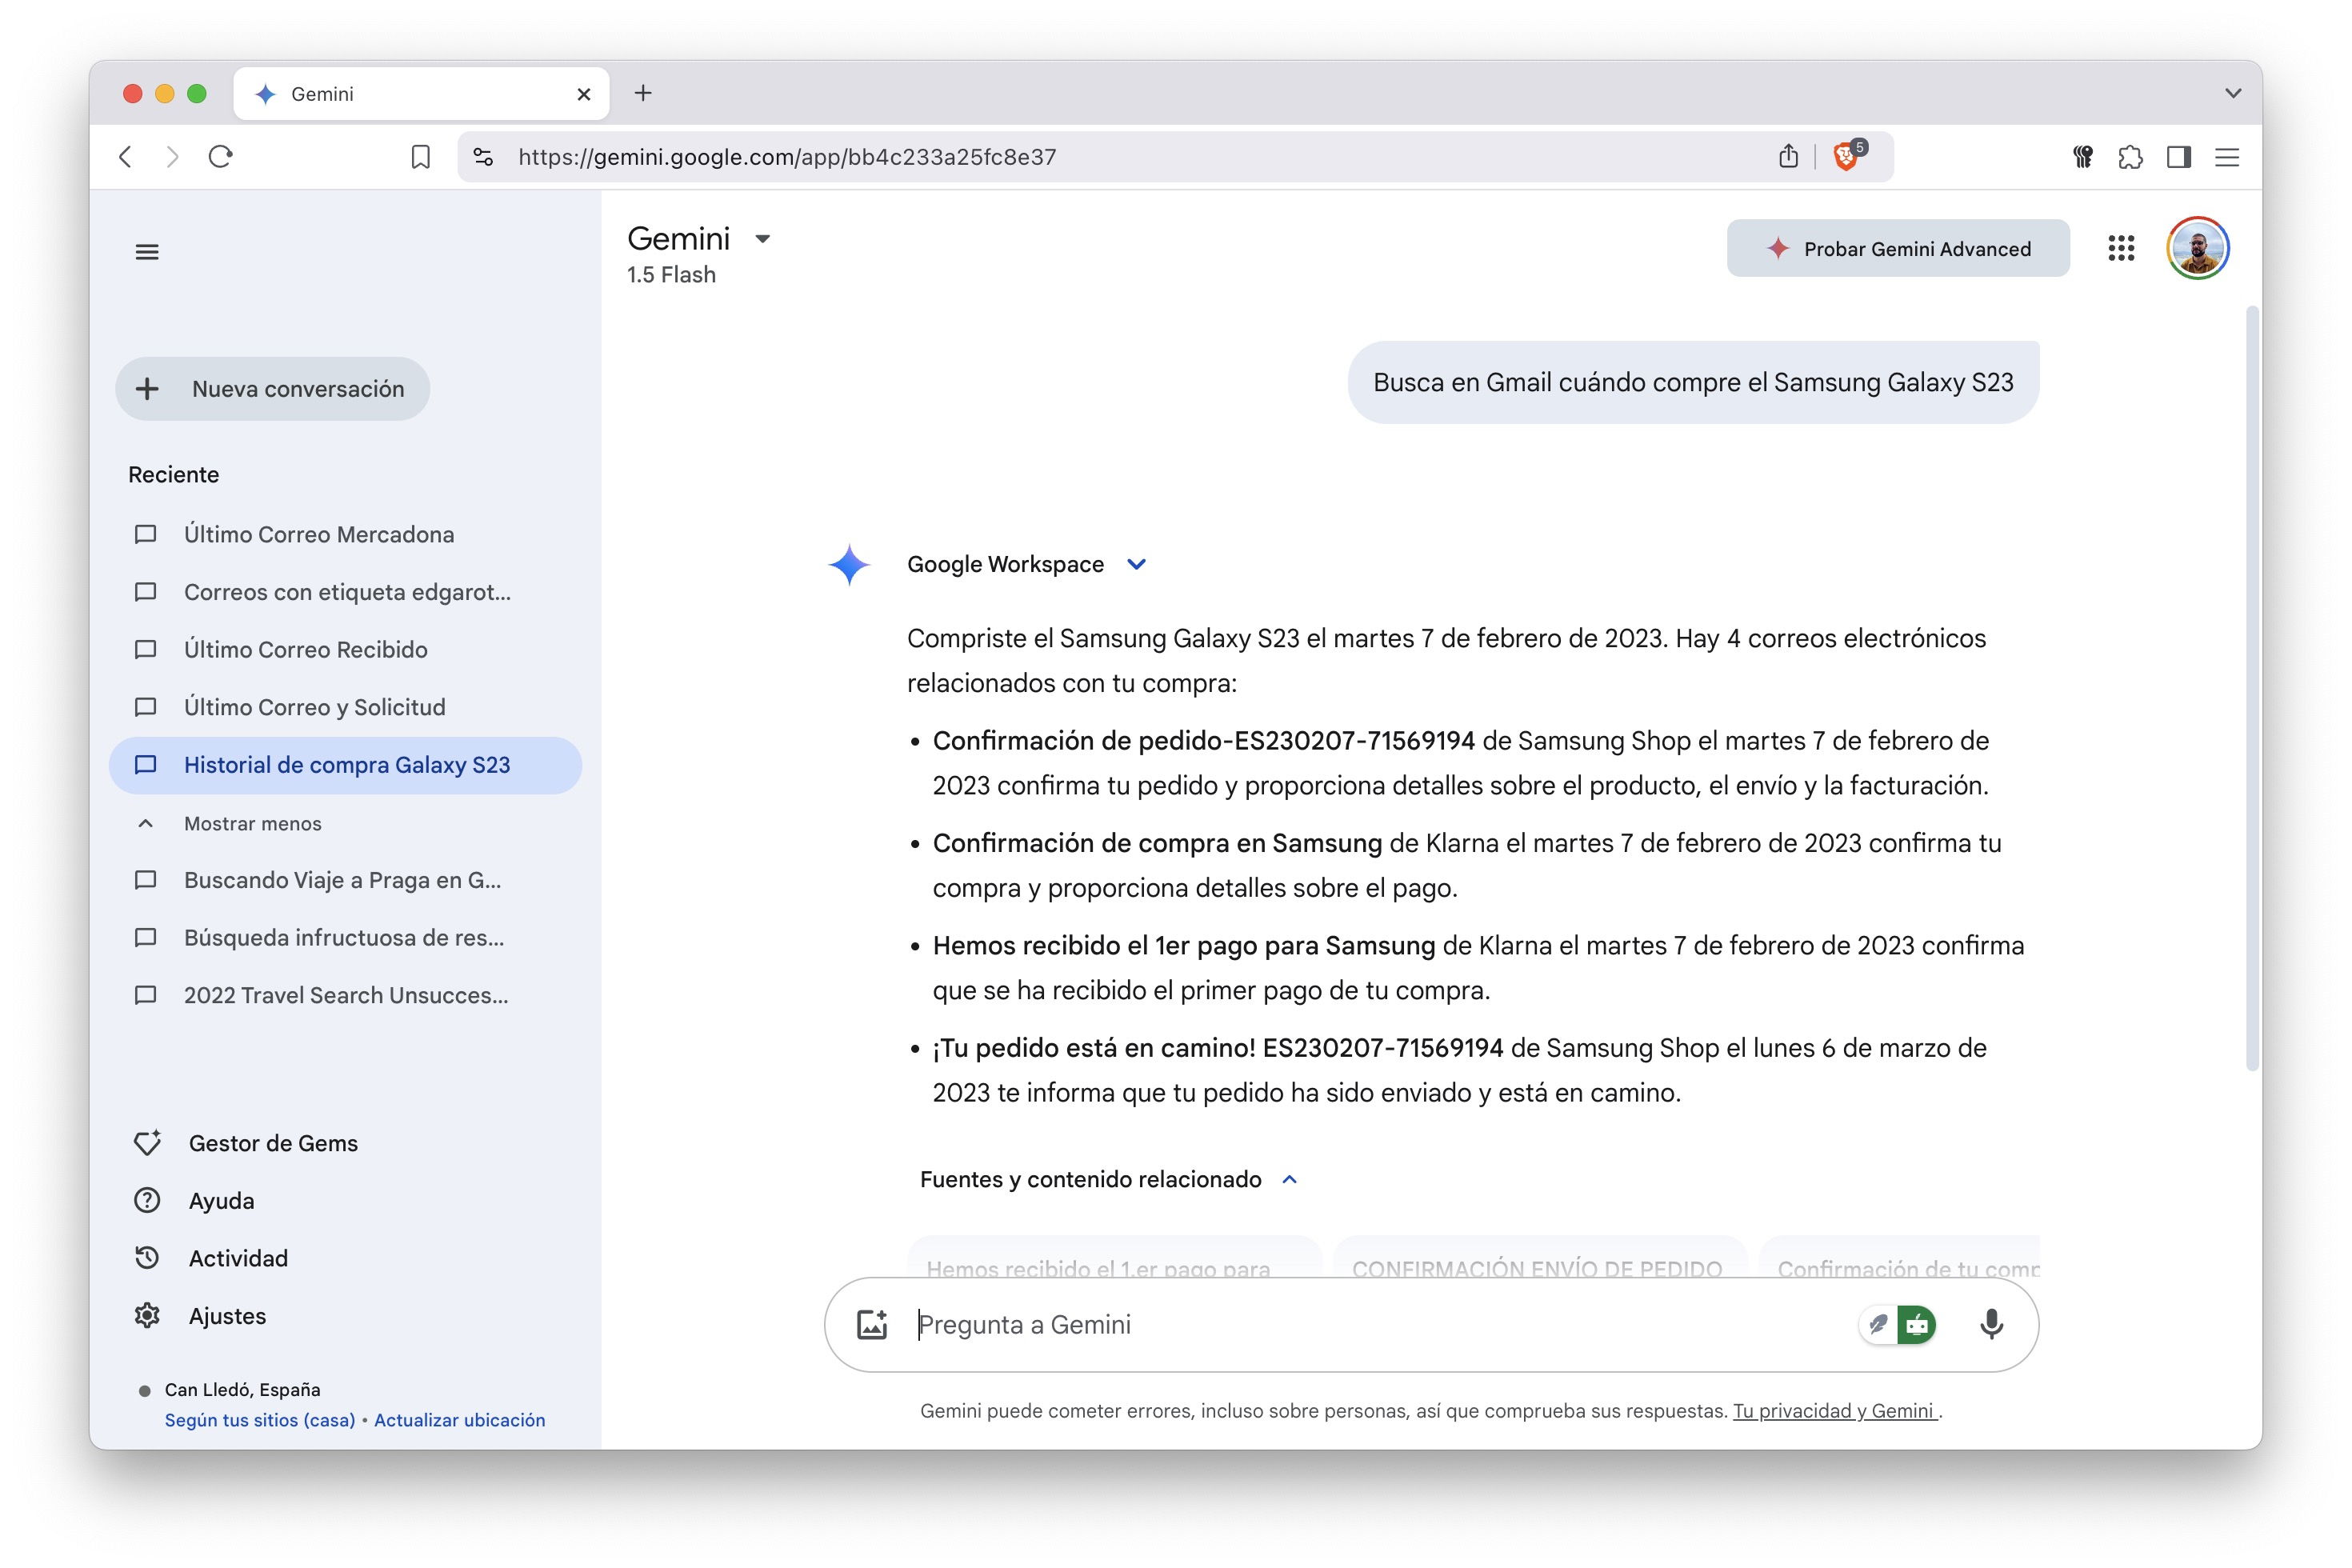Bookmark this page with the bookmark icon
Image resolution: width=2352 pixels, height=1568 pixels.
point(421,157)
